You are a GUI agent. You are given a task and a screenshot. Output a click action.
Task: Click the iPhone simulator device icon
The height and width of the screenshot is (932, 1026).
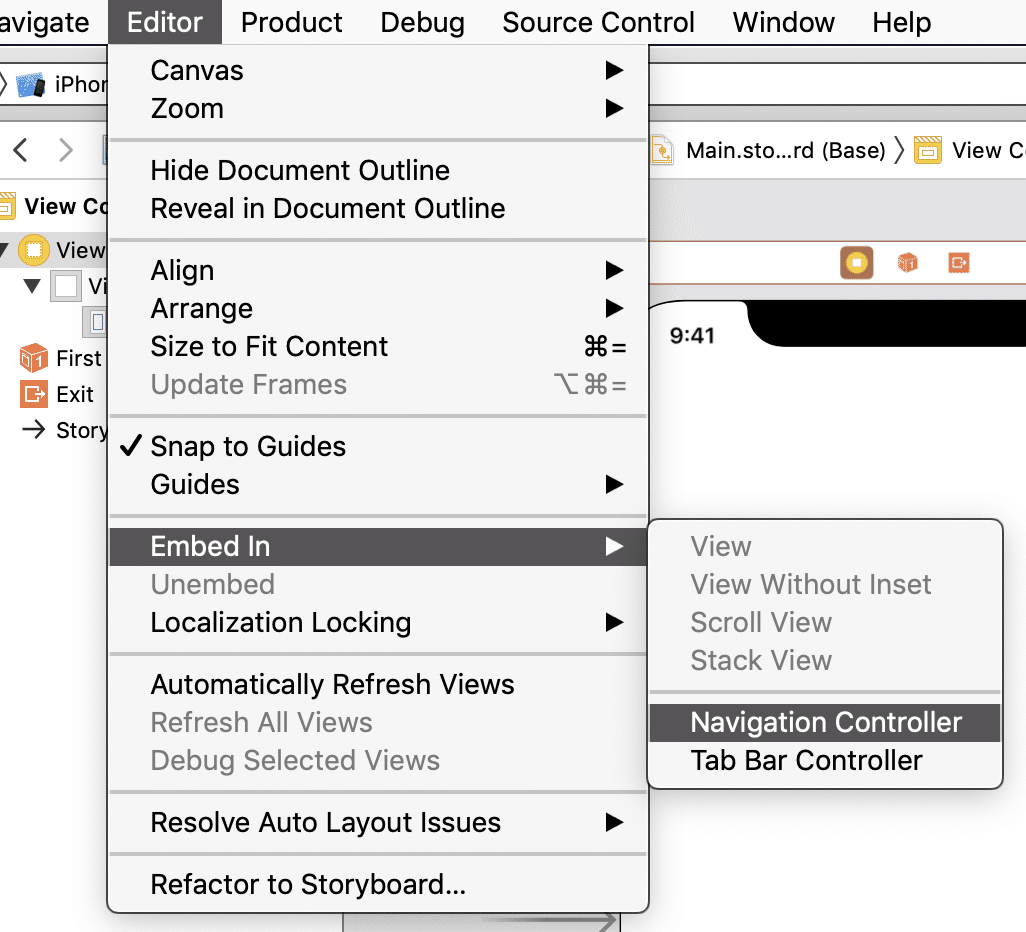[x=31, y=84]
